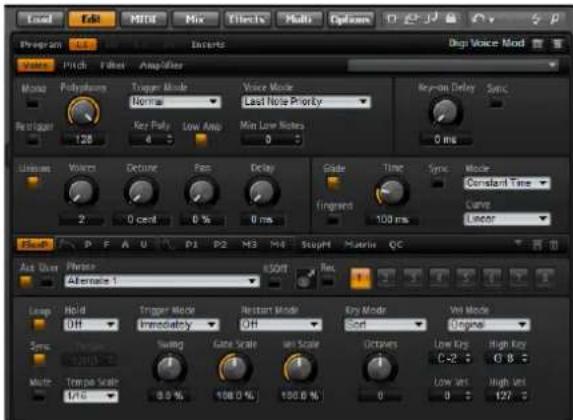
Task: Open the QC page
Action: (396, 245)
